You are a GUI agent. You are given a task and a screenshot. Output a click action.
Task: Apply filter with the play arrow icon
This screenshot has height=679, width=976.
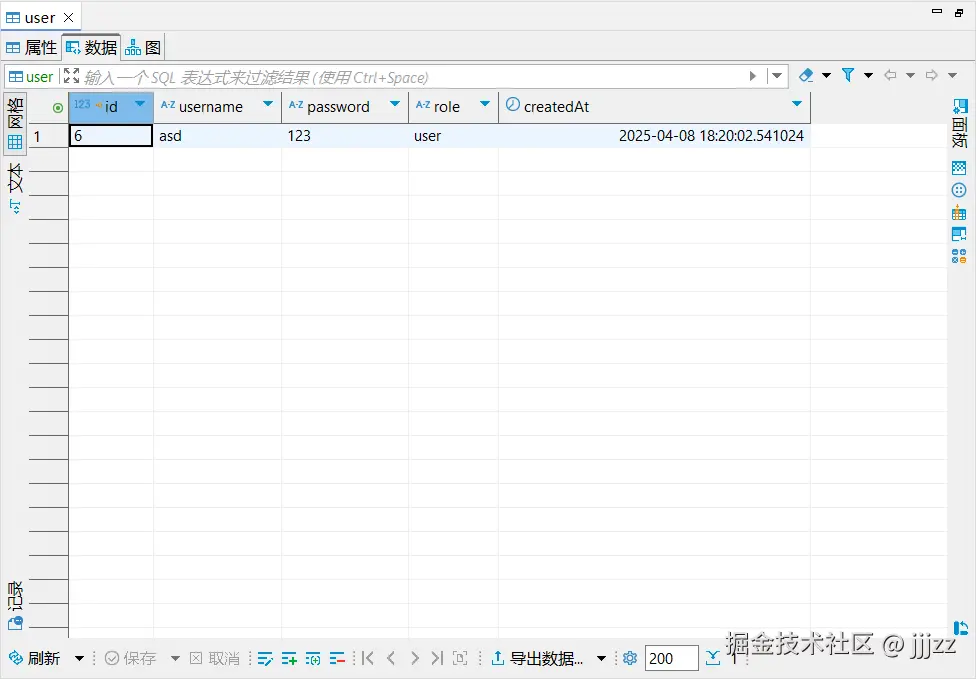pos(753,76)
